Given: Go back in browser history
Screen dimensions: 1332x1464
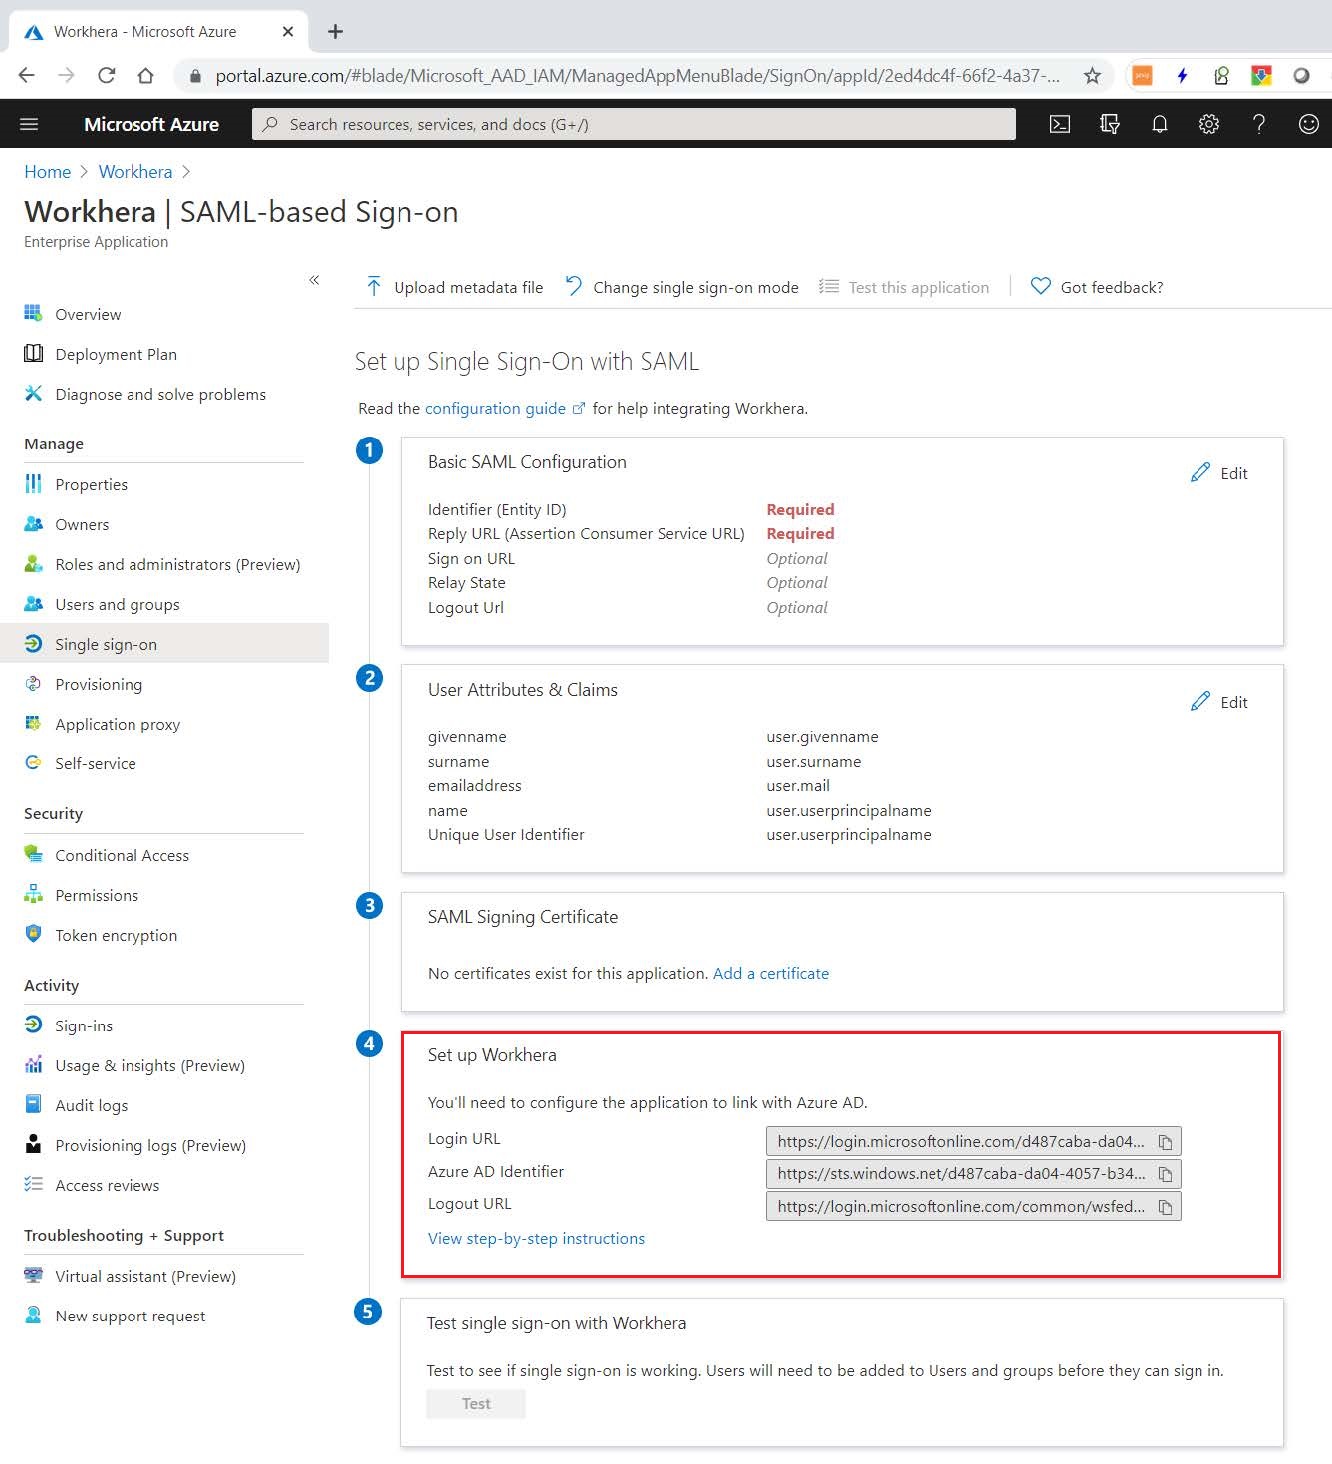Looking at the screenshot, I should [x=27, y=76].
